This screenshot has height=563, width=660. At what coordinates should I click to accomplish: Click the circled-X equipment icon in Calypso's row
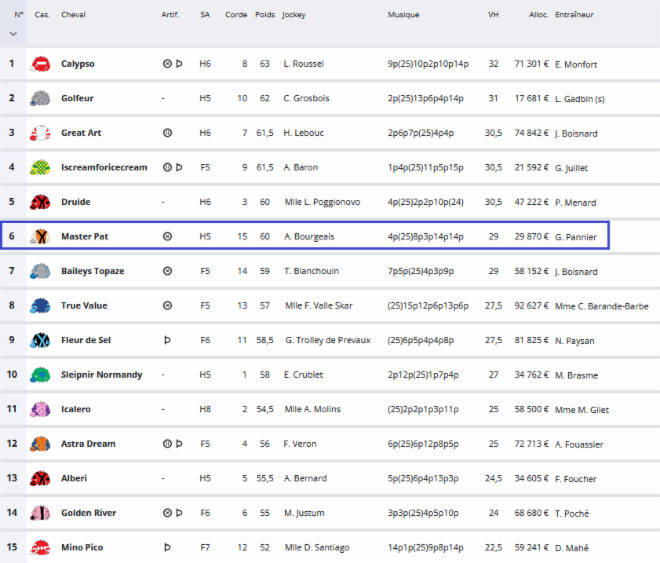pos(167,64)
